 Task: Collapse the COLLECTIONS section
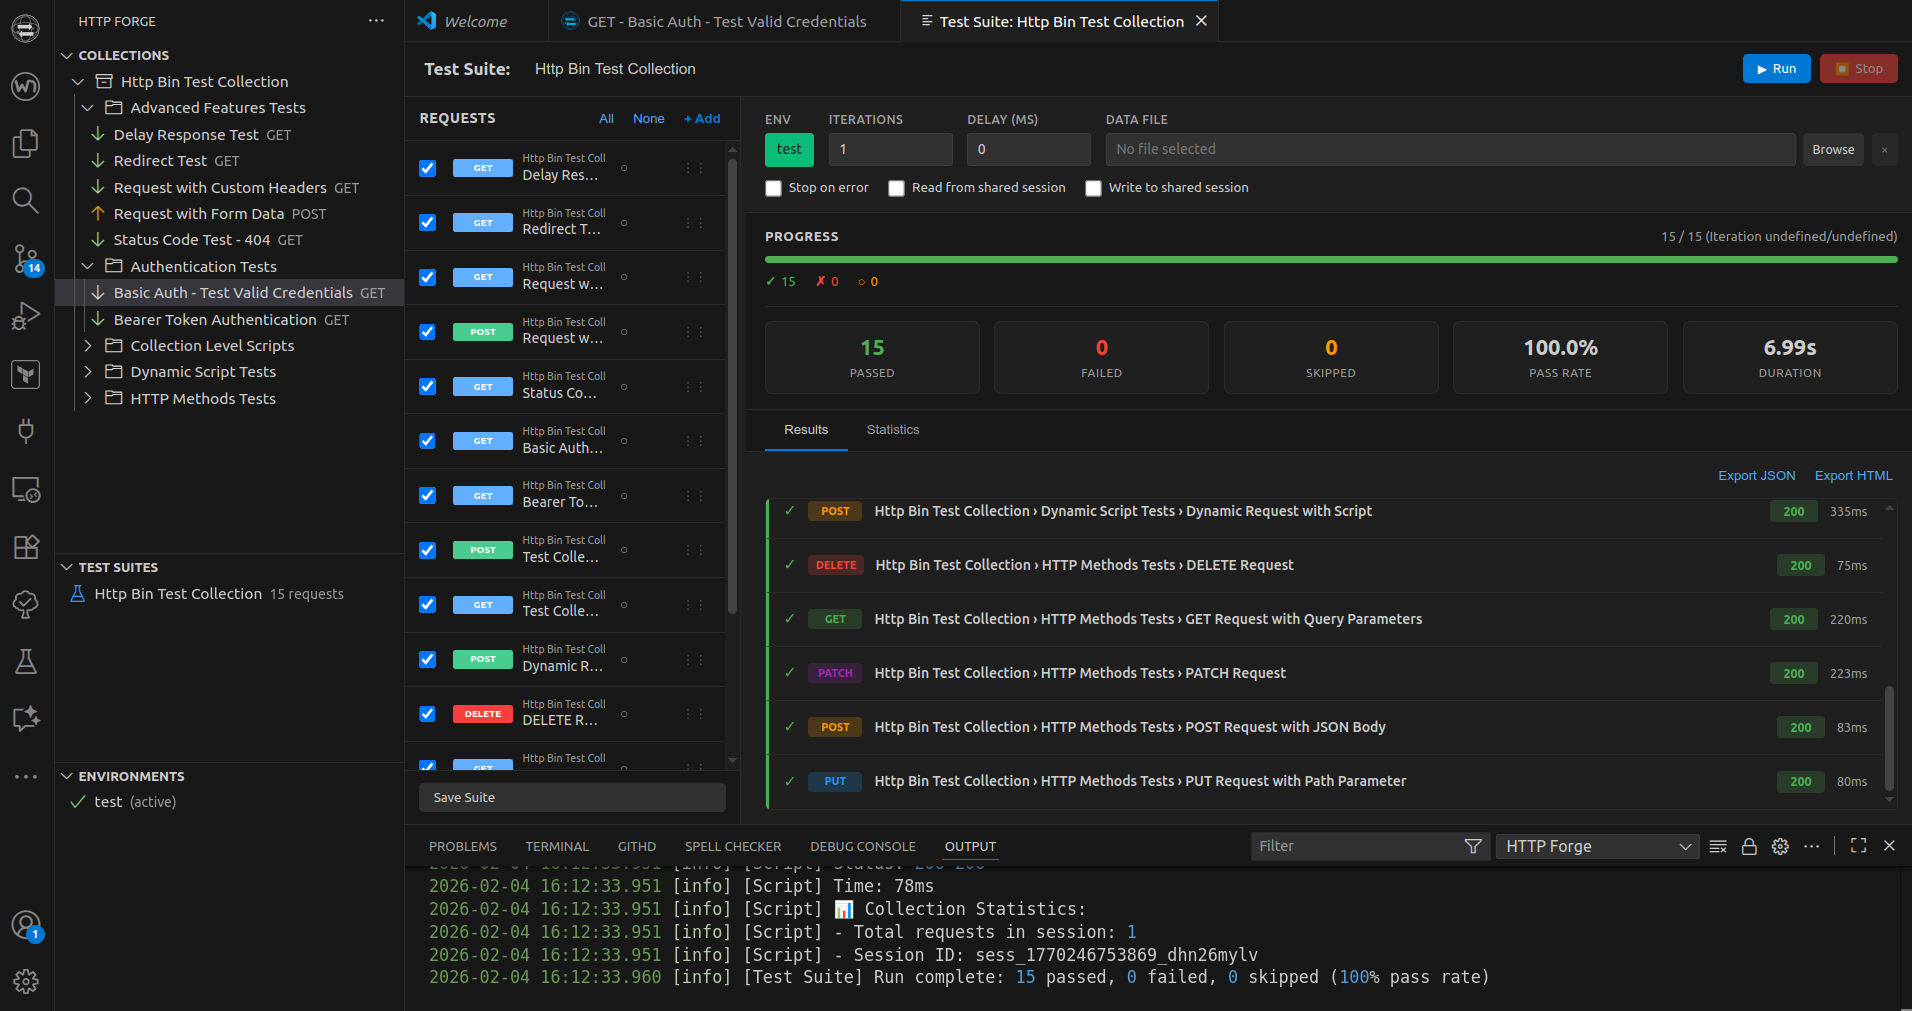click(x=67, y=55)
